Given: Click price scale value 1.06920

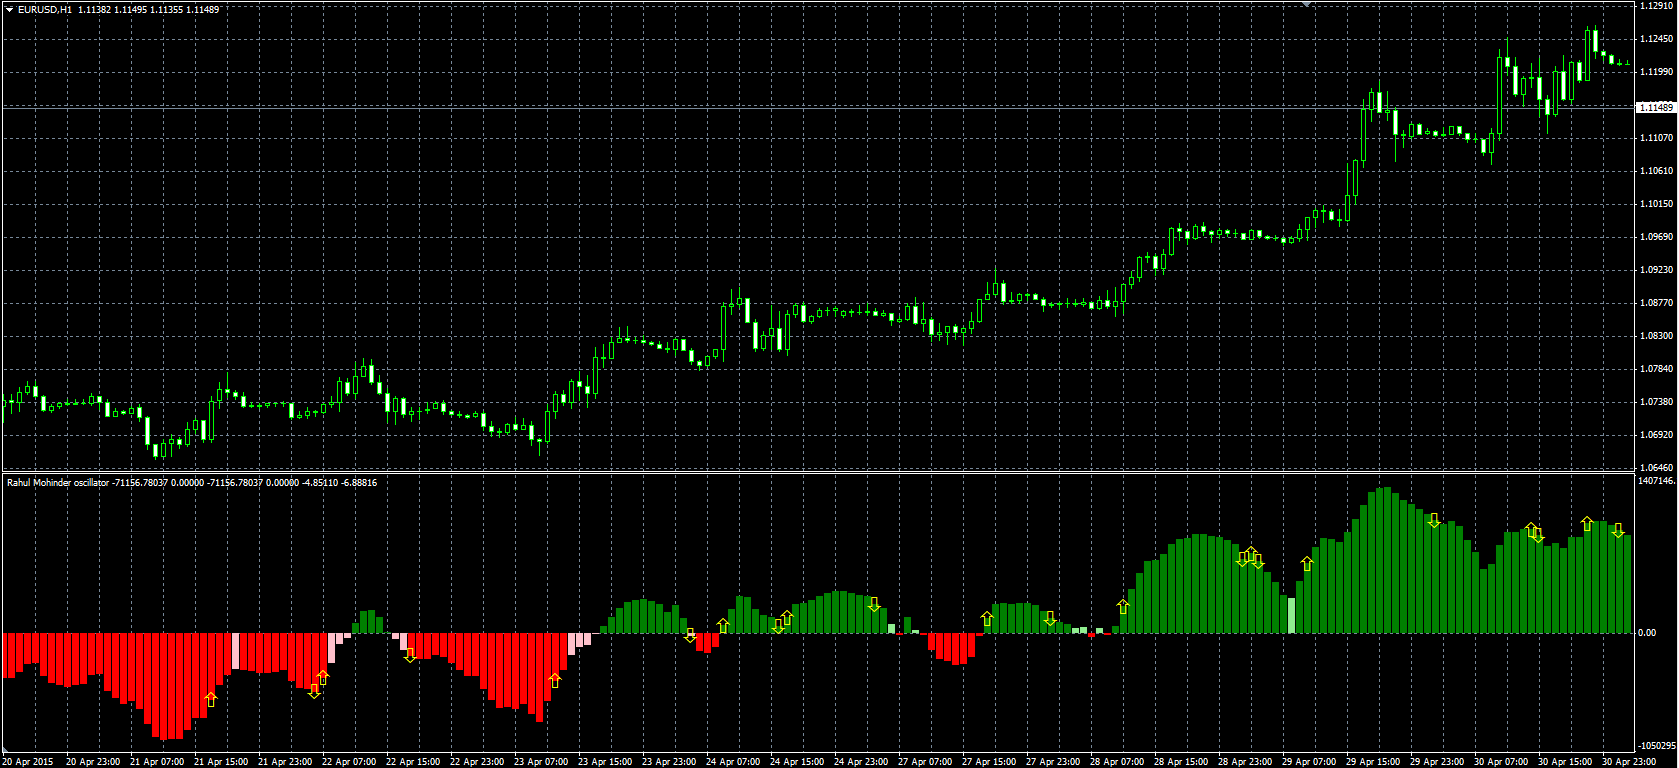Looking at the screenshot, I should pyautogui.click(x=1657, y=435).
